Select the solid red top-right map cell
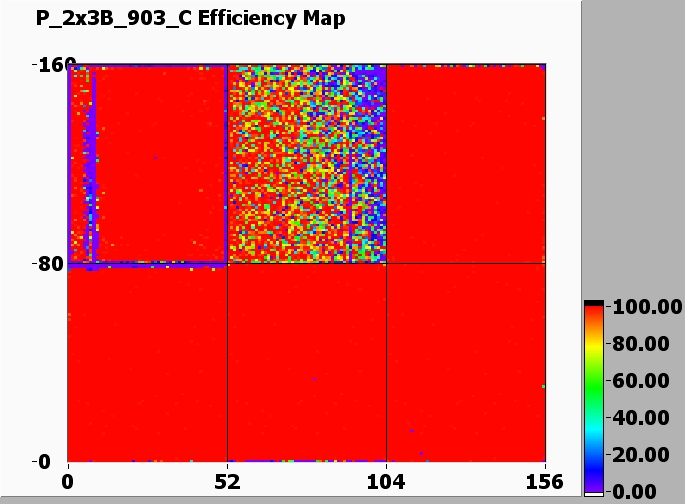 pyautogui.click(x=465, y=164)
